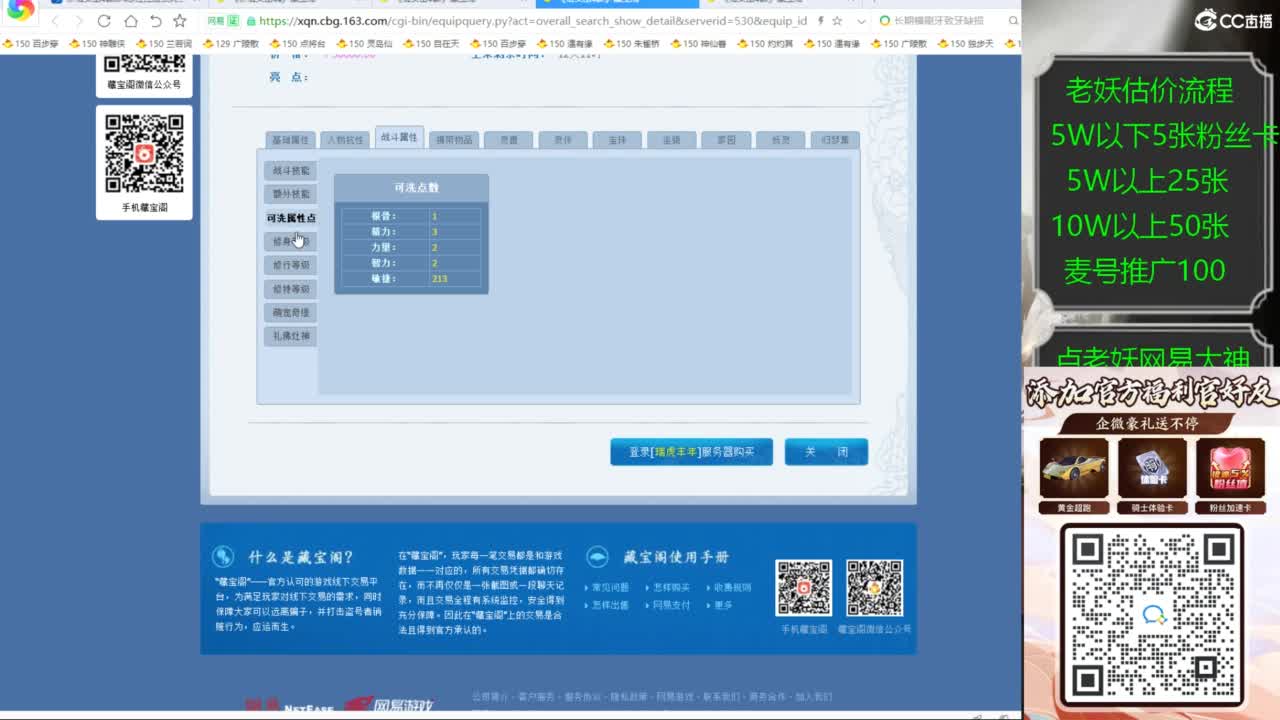Select 可洗属性点 in the side menu
Viewport: 1280px width, 720px height.
tap(291, 218)
